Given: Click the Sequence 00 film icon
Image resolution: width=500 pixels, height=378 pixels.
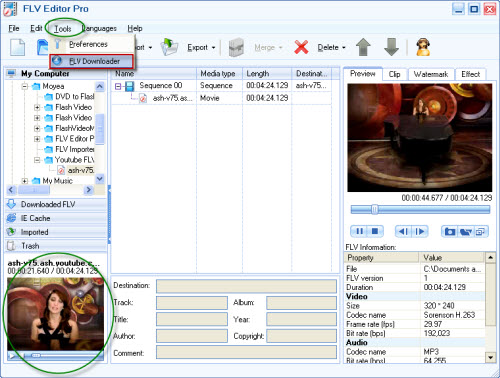Looking at the screenshot, I should 129,87.
